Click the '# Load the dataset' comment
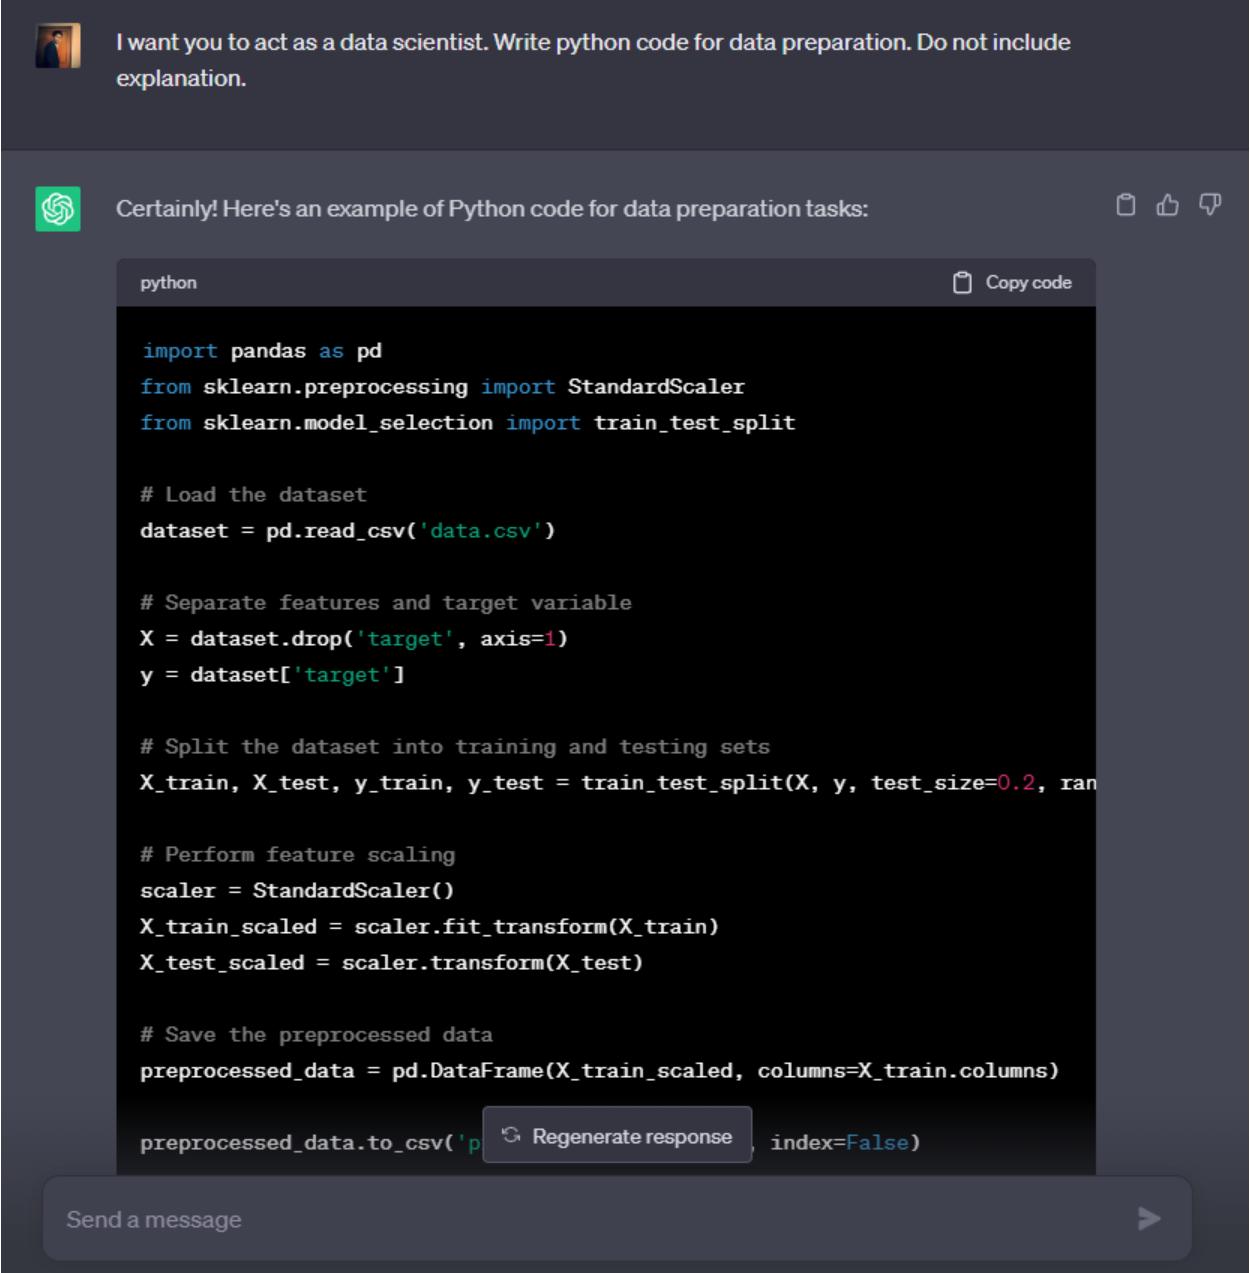1250x1273 pixels. pyautogui.click(x=253, y=495)
